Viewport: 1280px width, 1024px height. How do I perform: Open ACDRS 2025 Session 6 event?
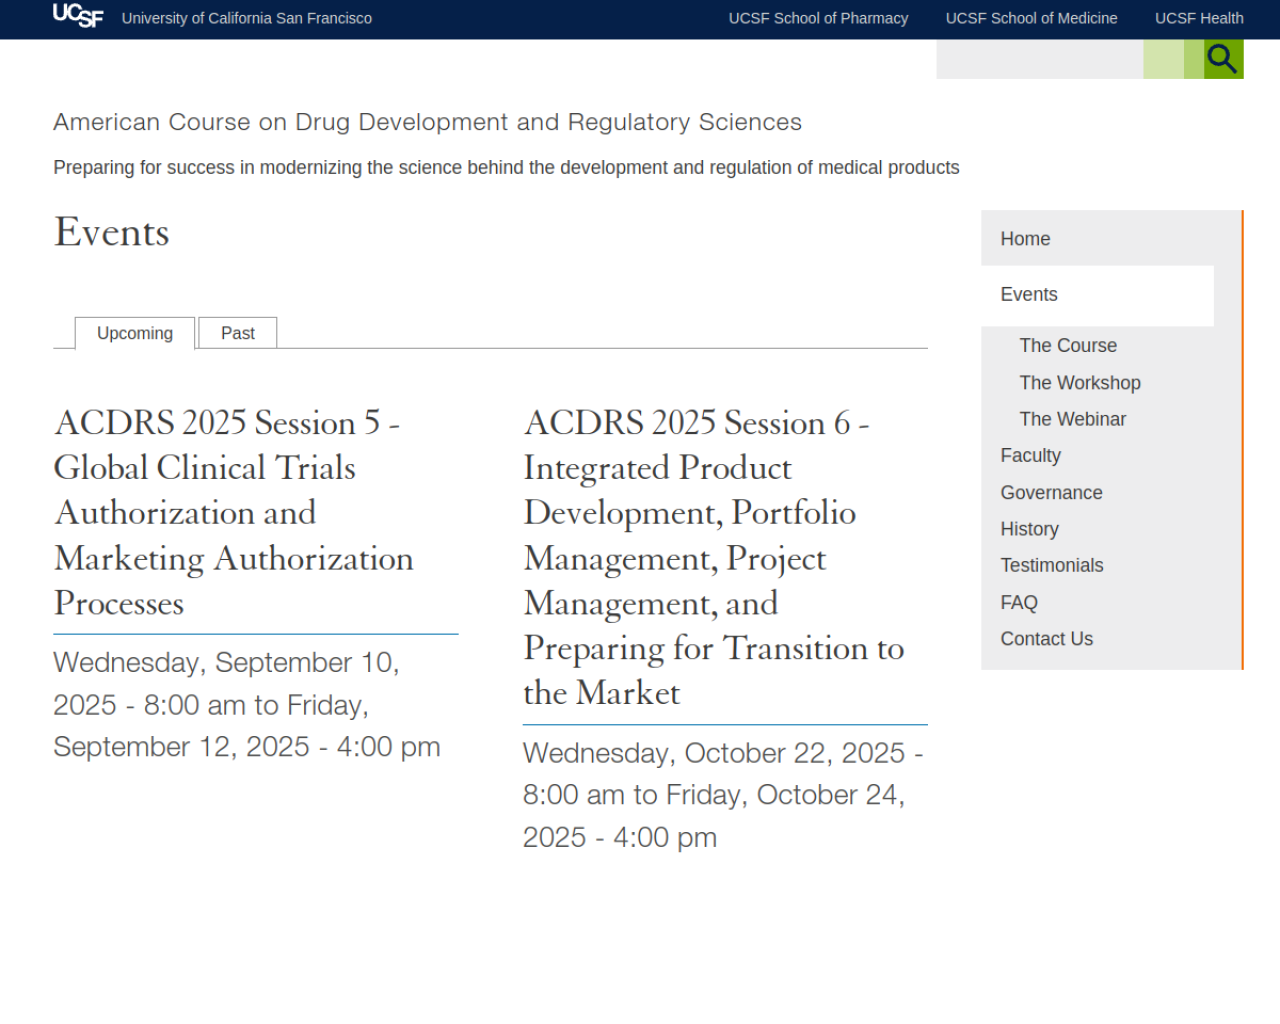[714, 558]
